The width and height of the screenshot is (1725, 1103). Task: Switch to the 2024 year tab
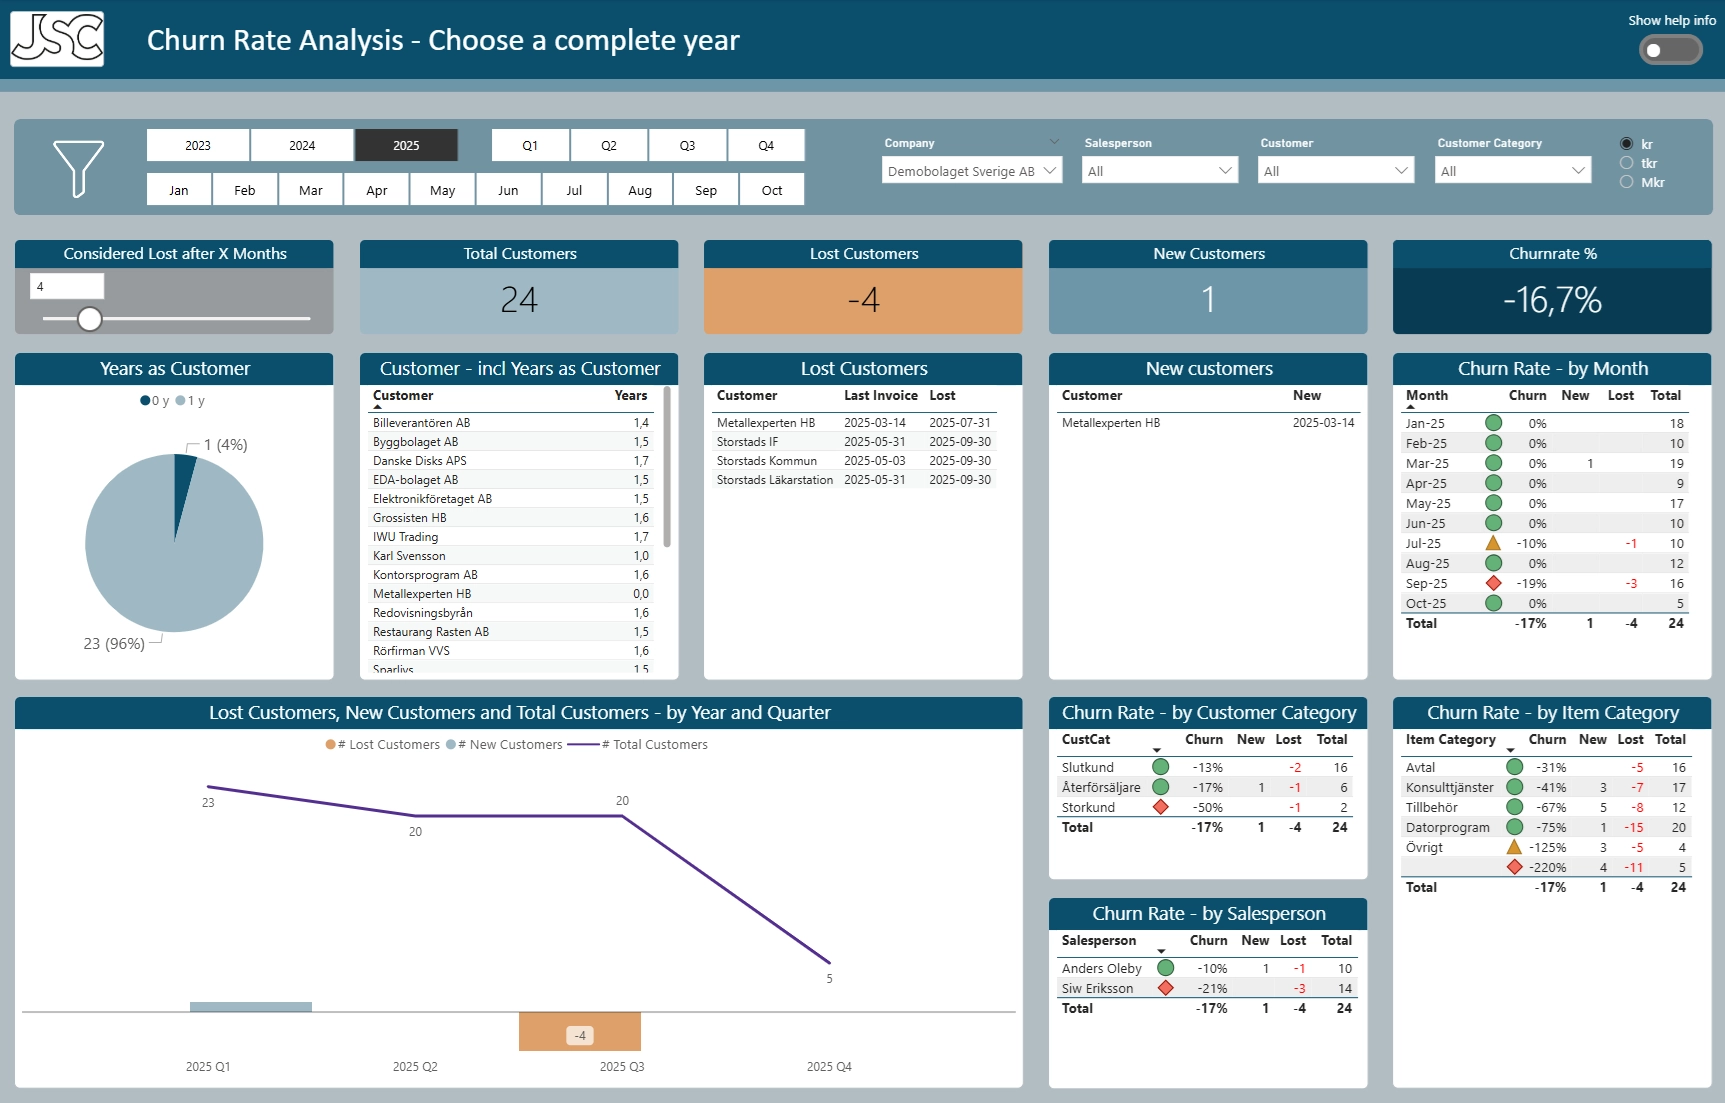301,145
